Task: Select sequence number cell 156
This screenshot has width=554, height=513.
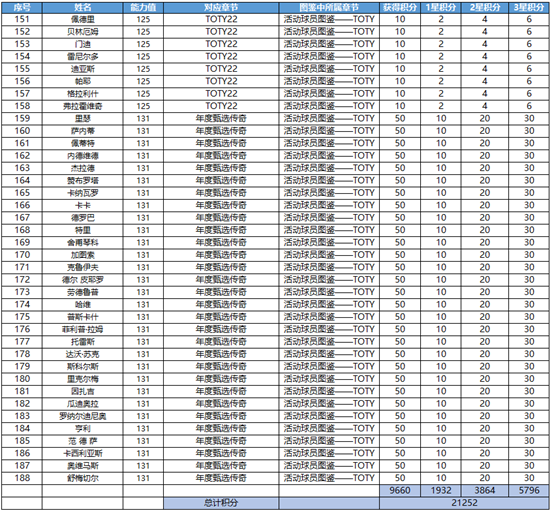Action: point(22,81)
